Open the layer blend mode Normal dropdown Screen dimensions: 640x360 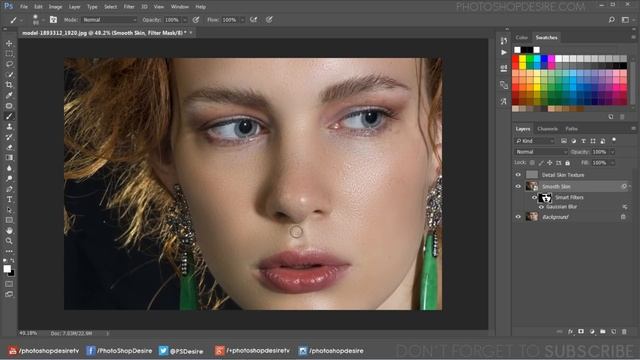541,152
